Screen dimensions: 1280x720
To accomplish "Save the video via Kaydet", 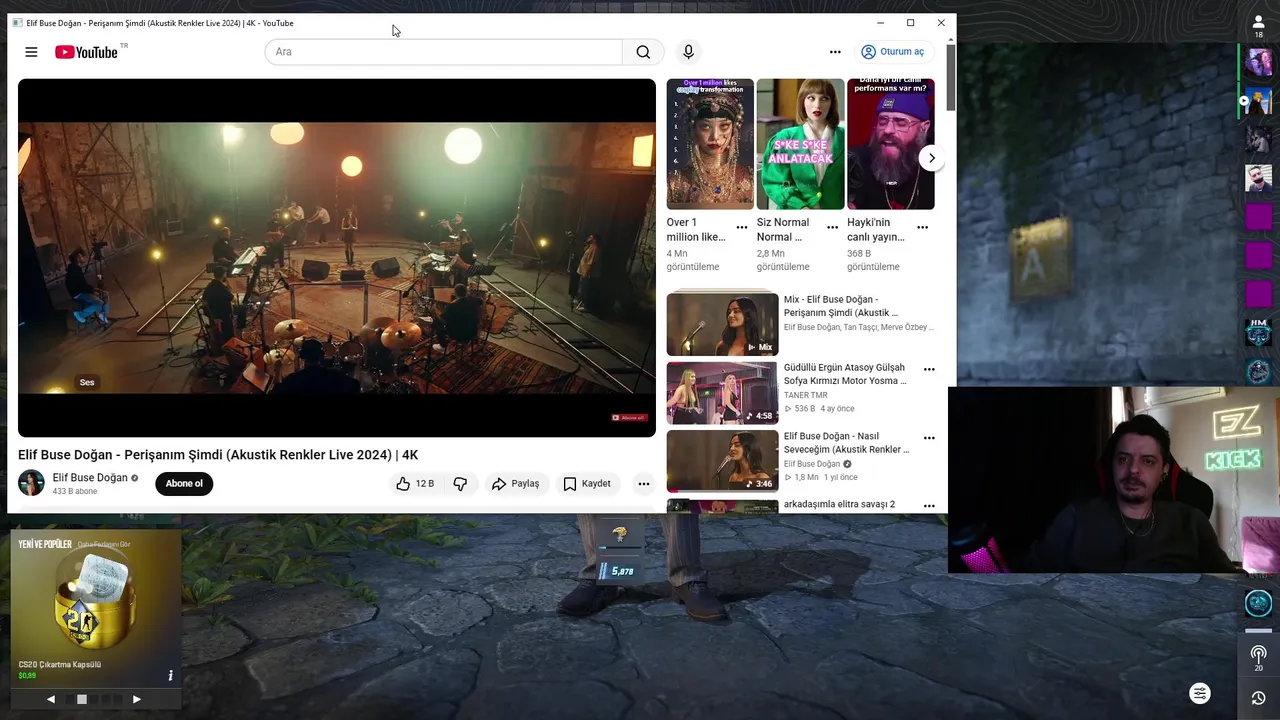I will [x=587, y=484].
